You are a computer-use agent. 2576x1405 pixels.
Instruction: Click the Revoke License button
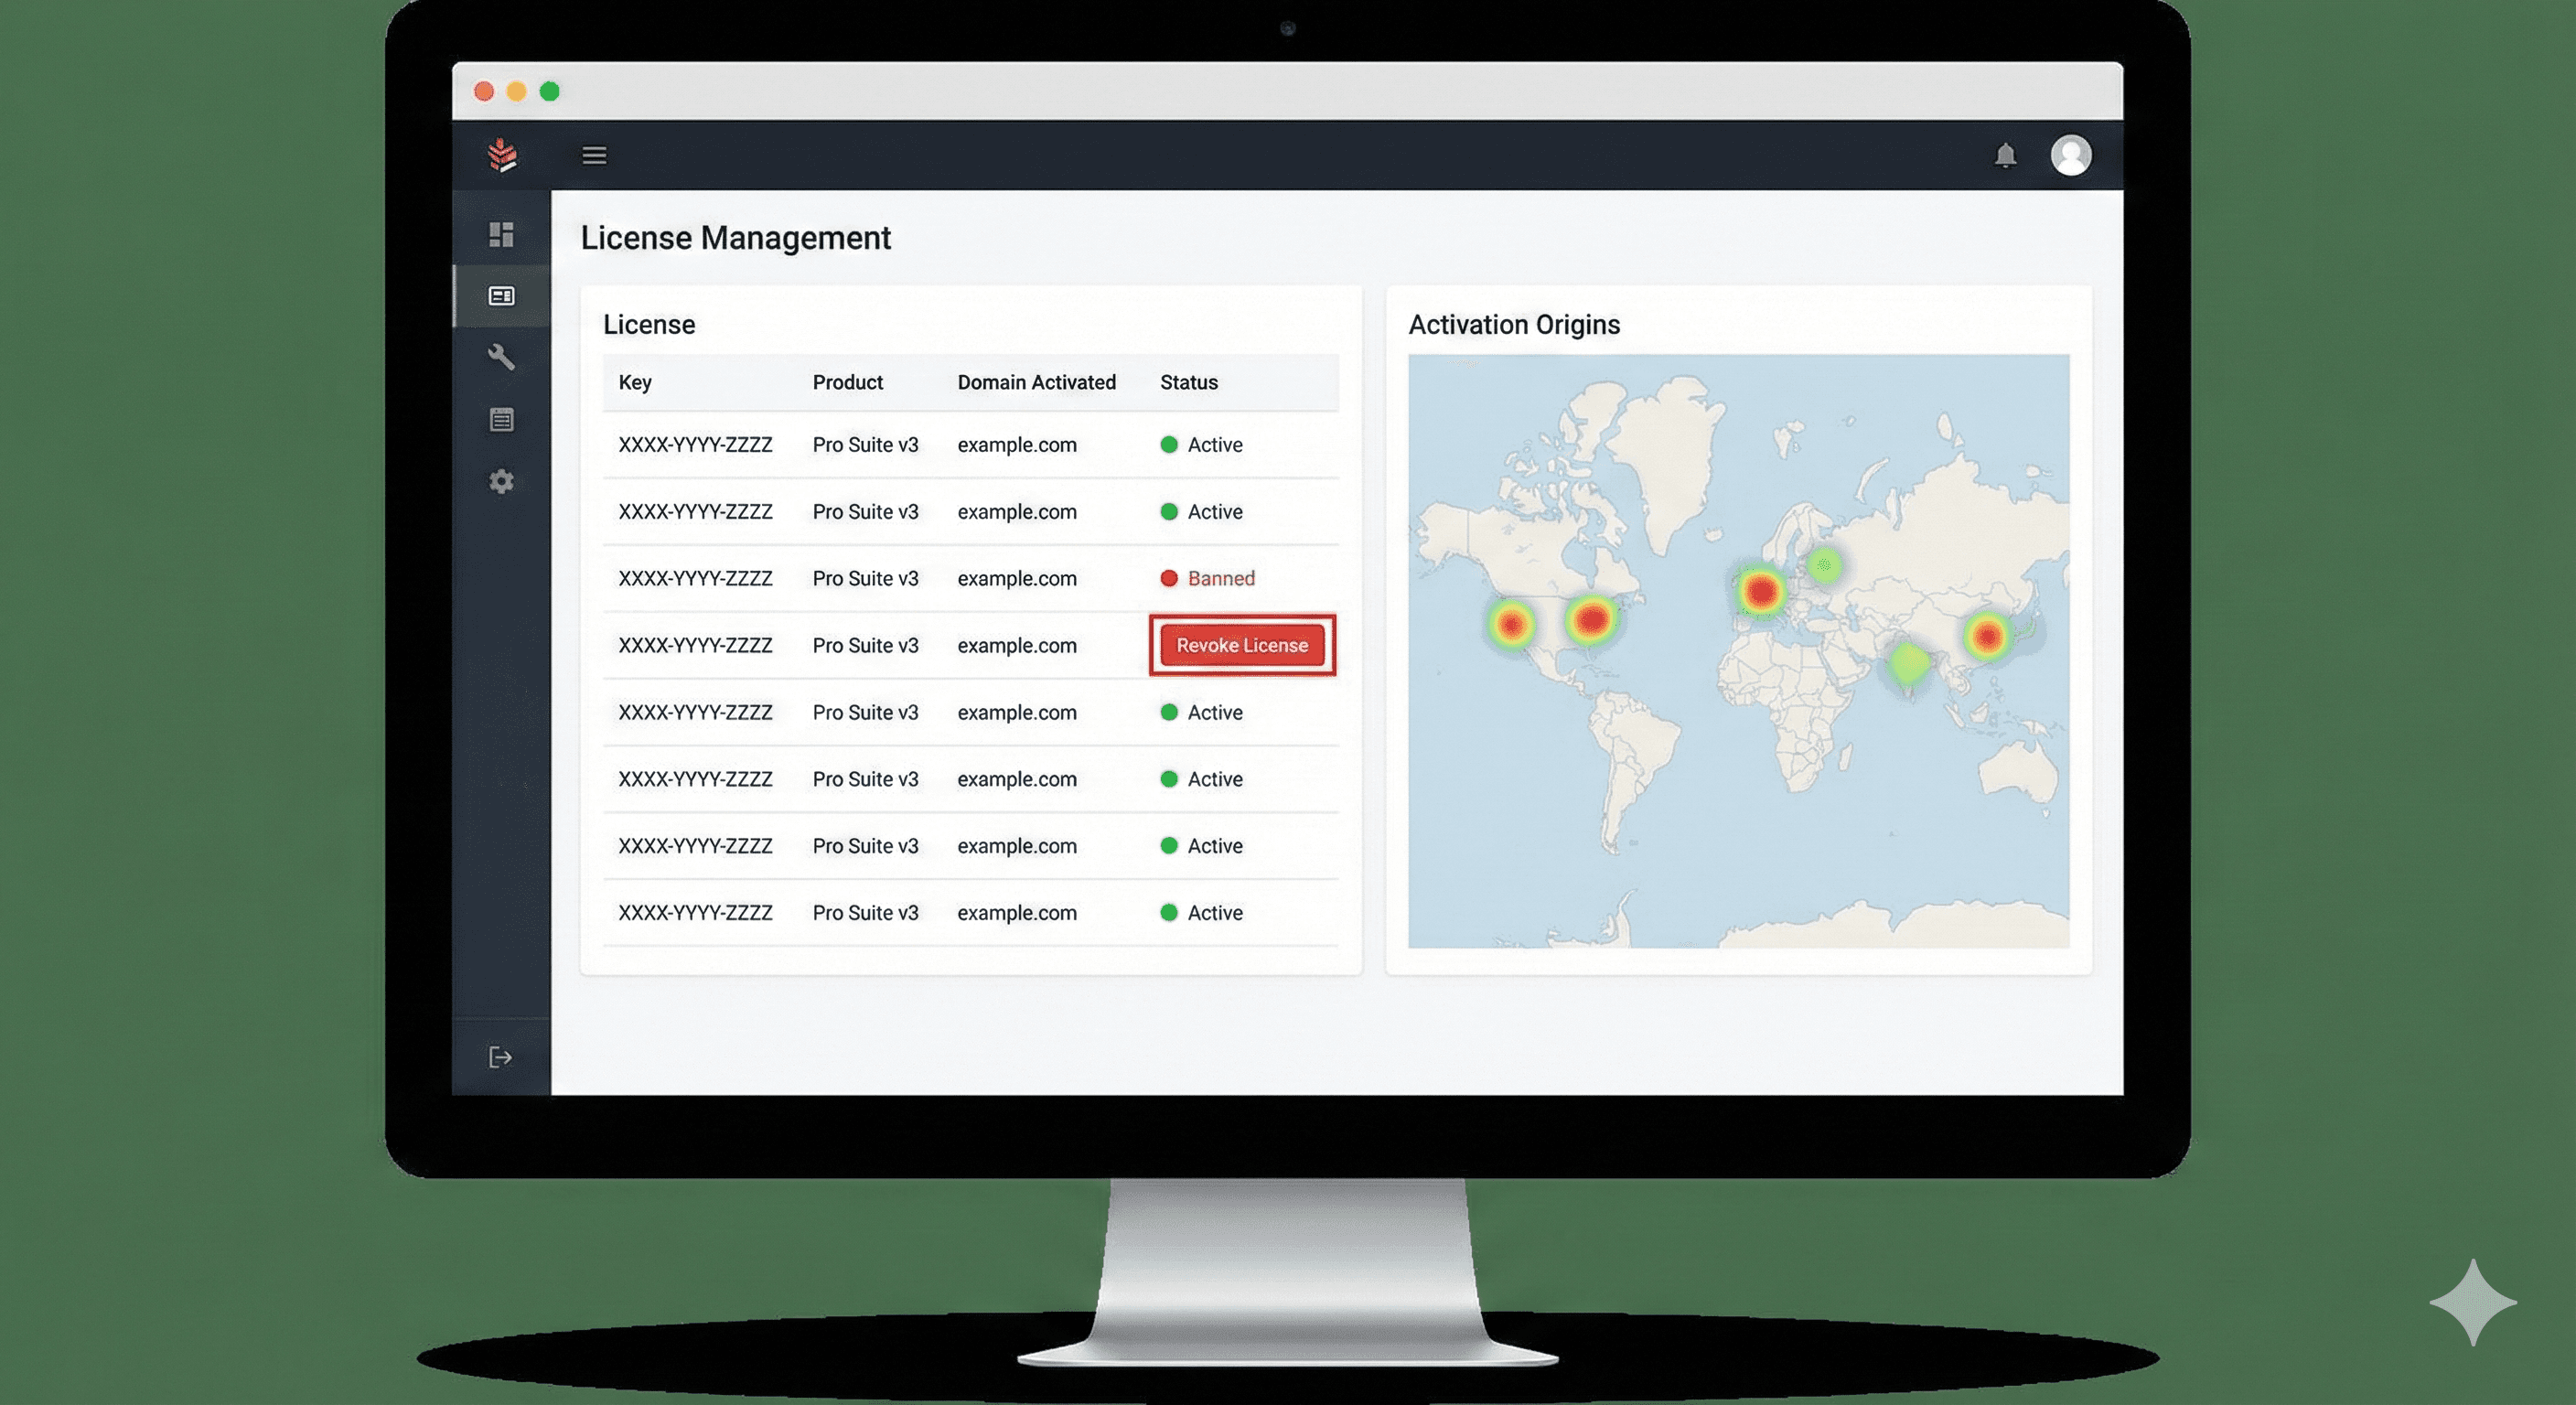click(x=1242, y=645)
